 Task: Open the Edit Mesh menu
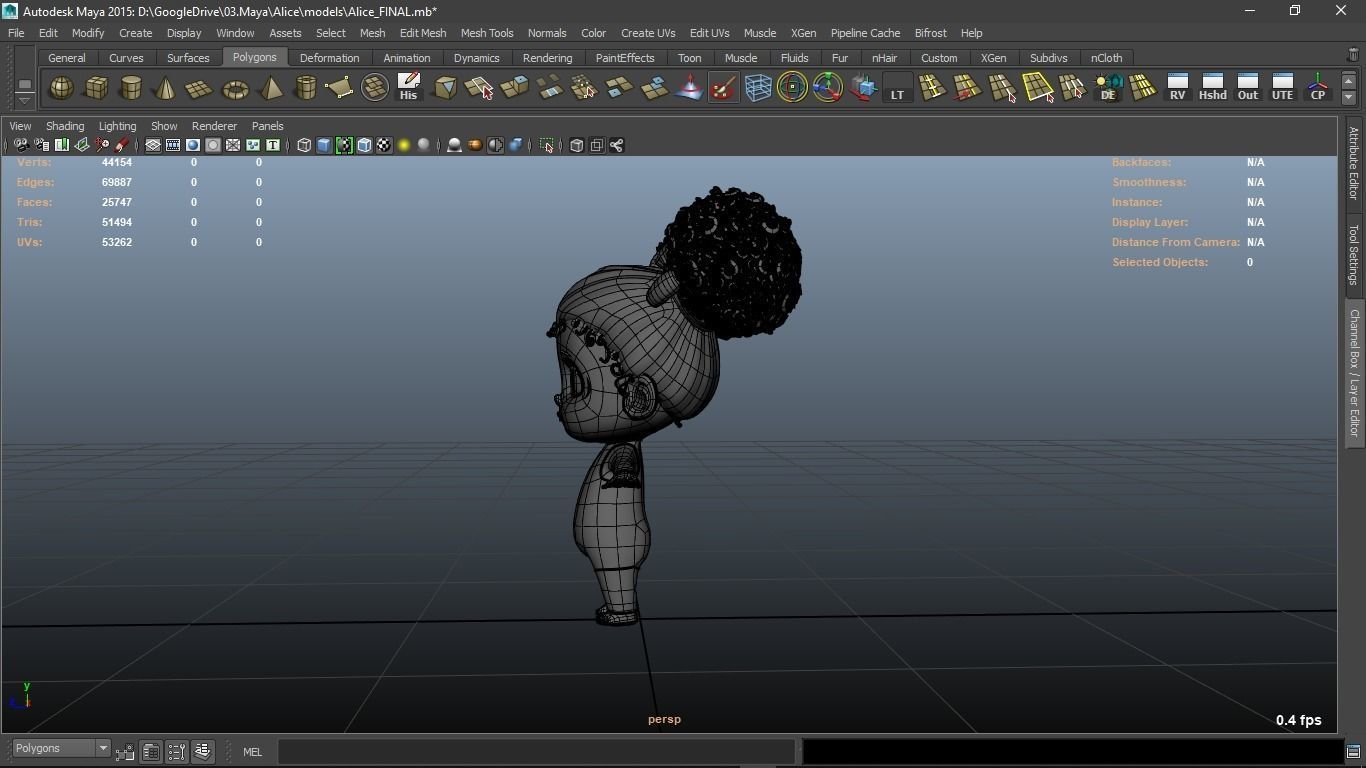423,33
